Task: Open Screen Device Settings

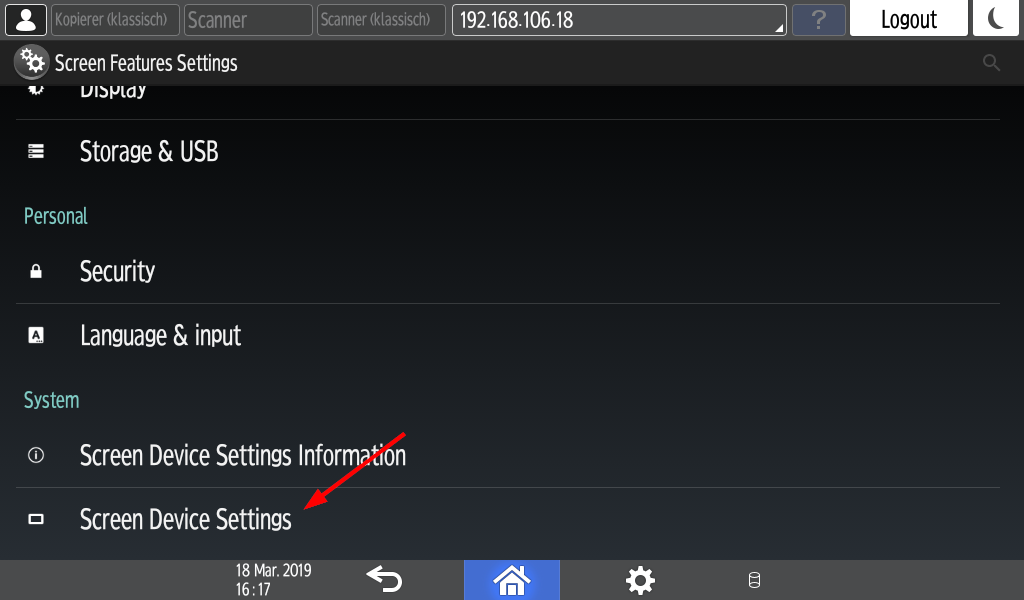Action: tap(508, 520)
